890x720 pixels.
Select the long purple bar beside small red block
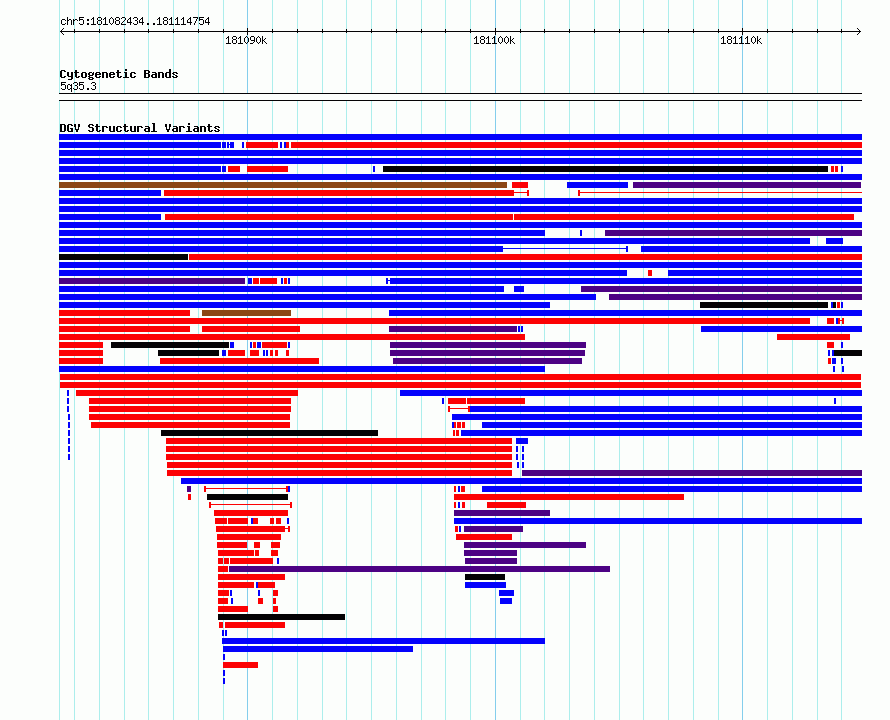(419, 569)
